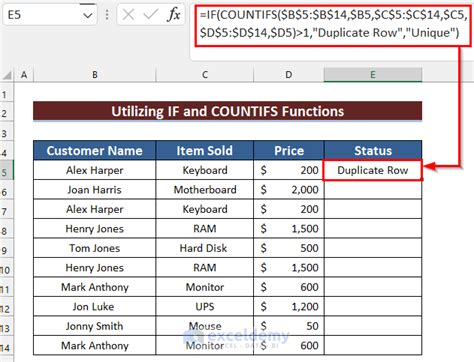The image size is (474, 362).
Task: Select the Motherboard cell
Action: coord(205,190)
